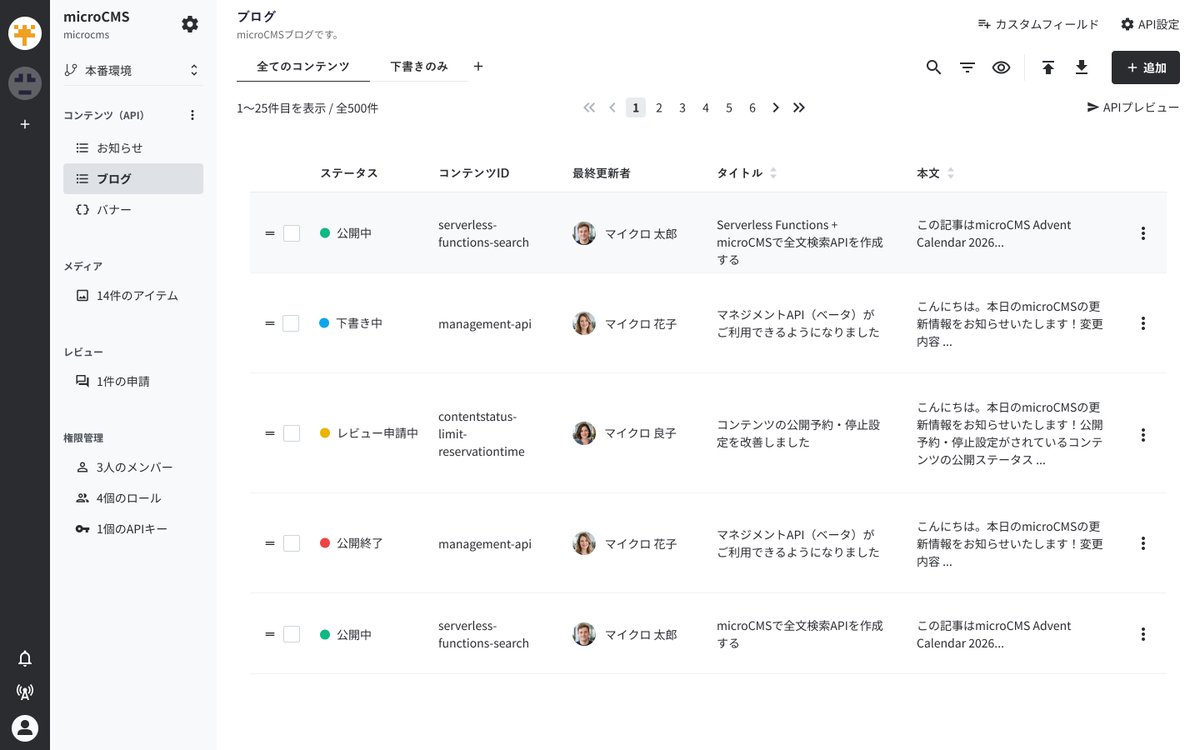Open the search magnifier icon
This screenshot has height=750, width=1200.
tap(933, 67)
